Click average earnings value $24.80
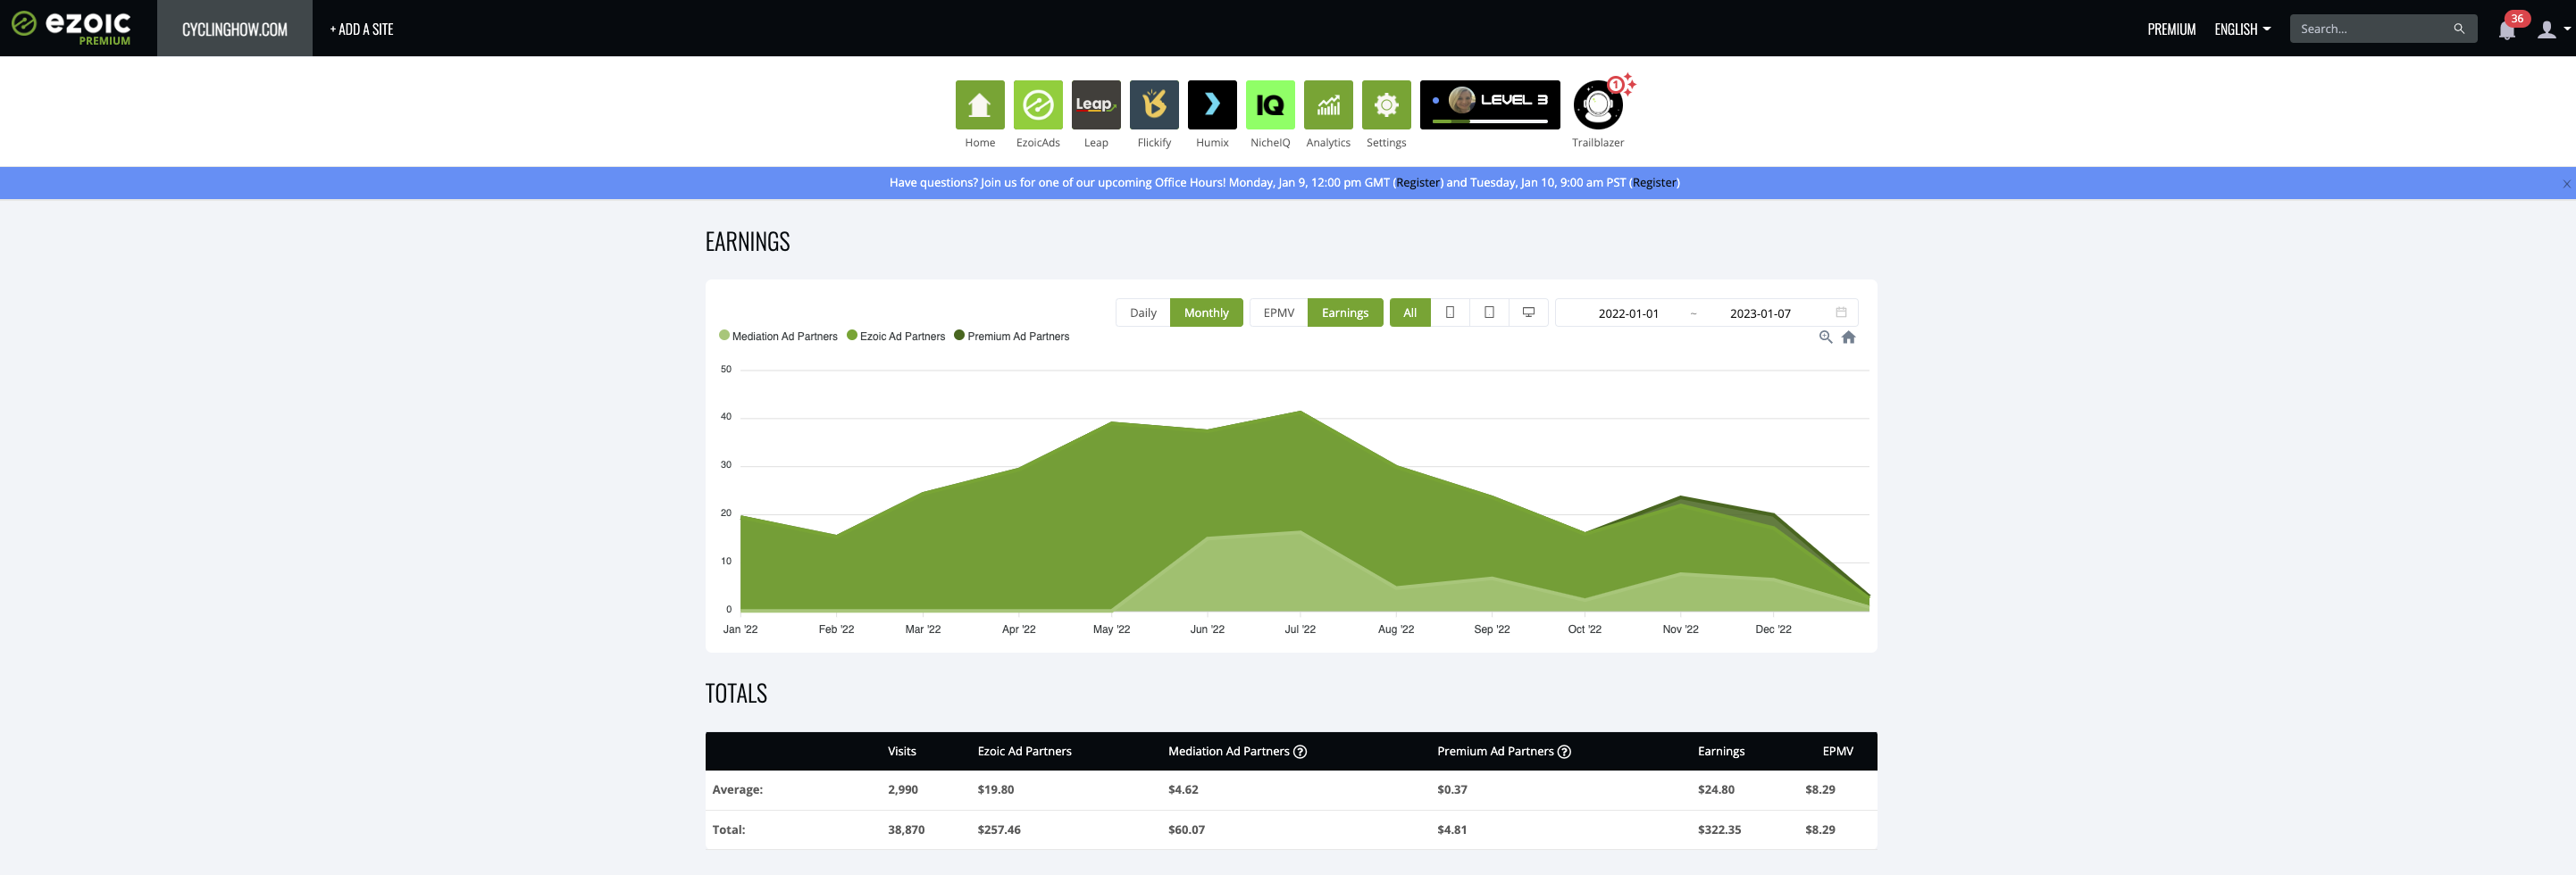This screenshot has width=2576, height=875. coord(1715,789)
